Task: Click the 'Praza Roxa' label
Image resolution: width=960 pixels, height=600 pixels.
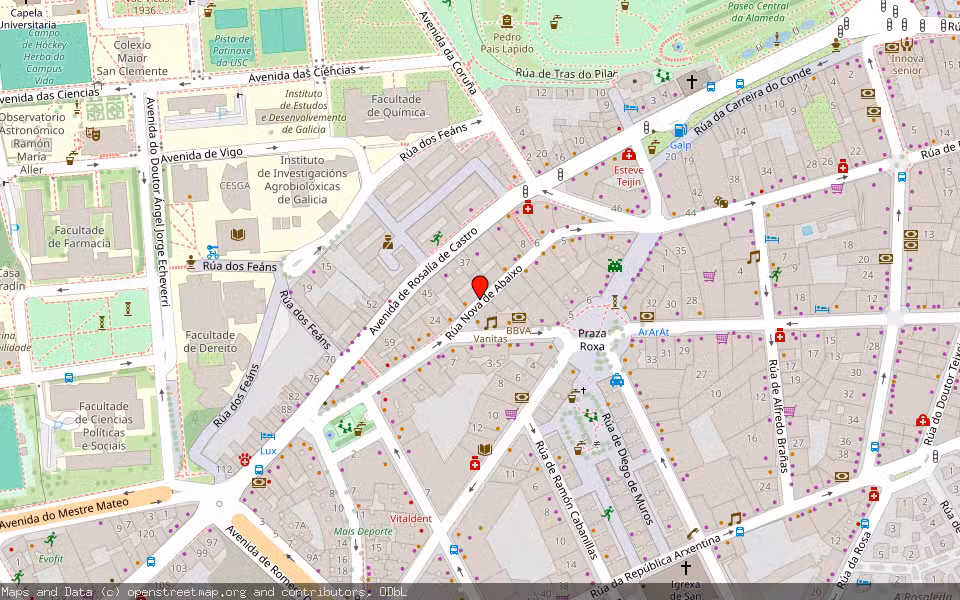Action: tap(591, 340)
